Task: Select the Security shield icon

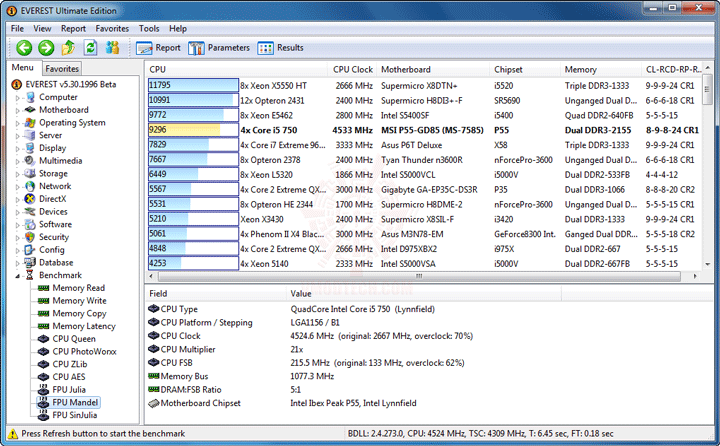Action: [30, 237]
